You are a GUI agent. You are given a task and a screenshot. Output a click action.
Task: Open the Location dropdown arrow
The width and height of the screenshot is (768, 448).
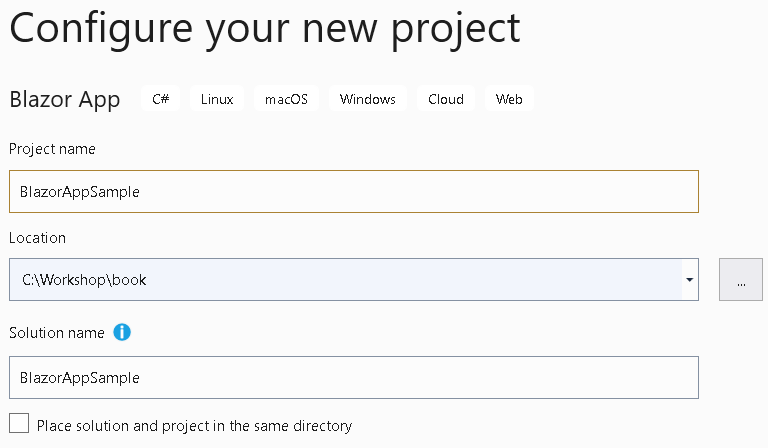click(x=690, y=280)
